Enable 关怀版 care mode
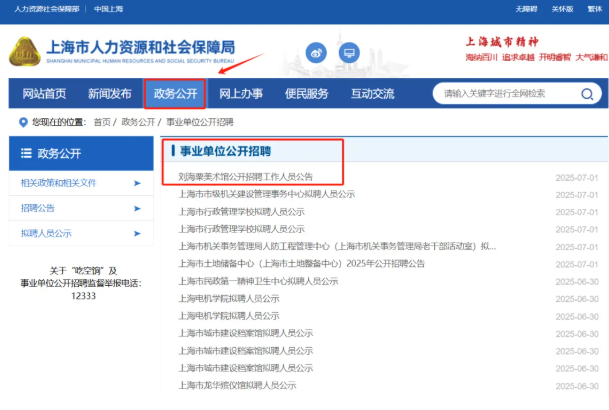 tap(562, 7)
